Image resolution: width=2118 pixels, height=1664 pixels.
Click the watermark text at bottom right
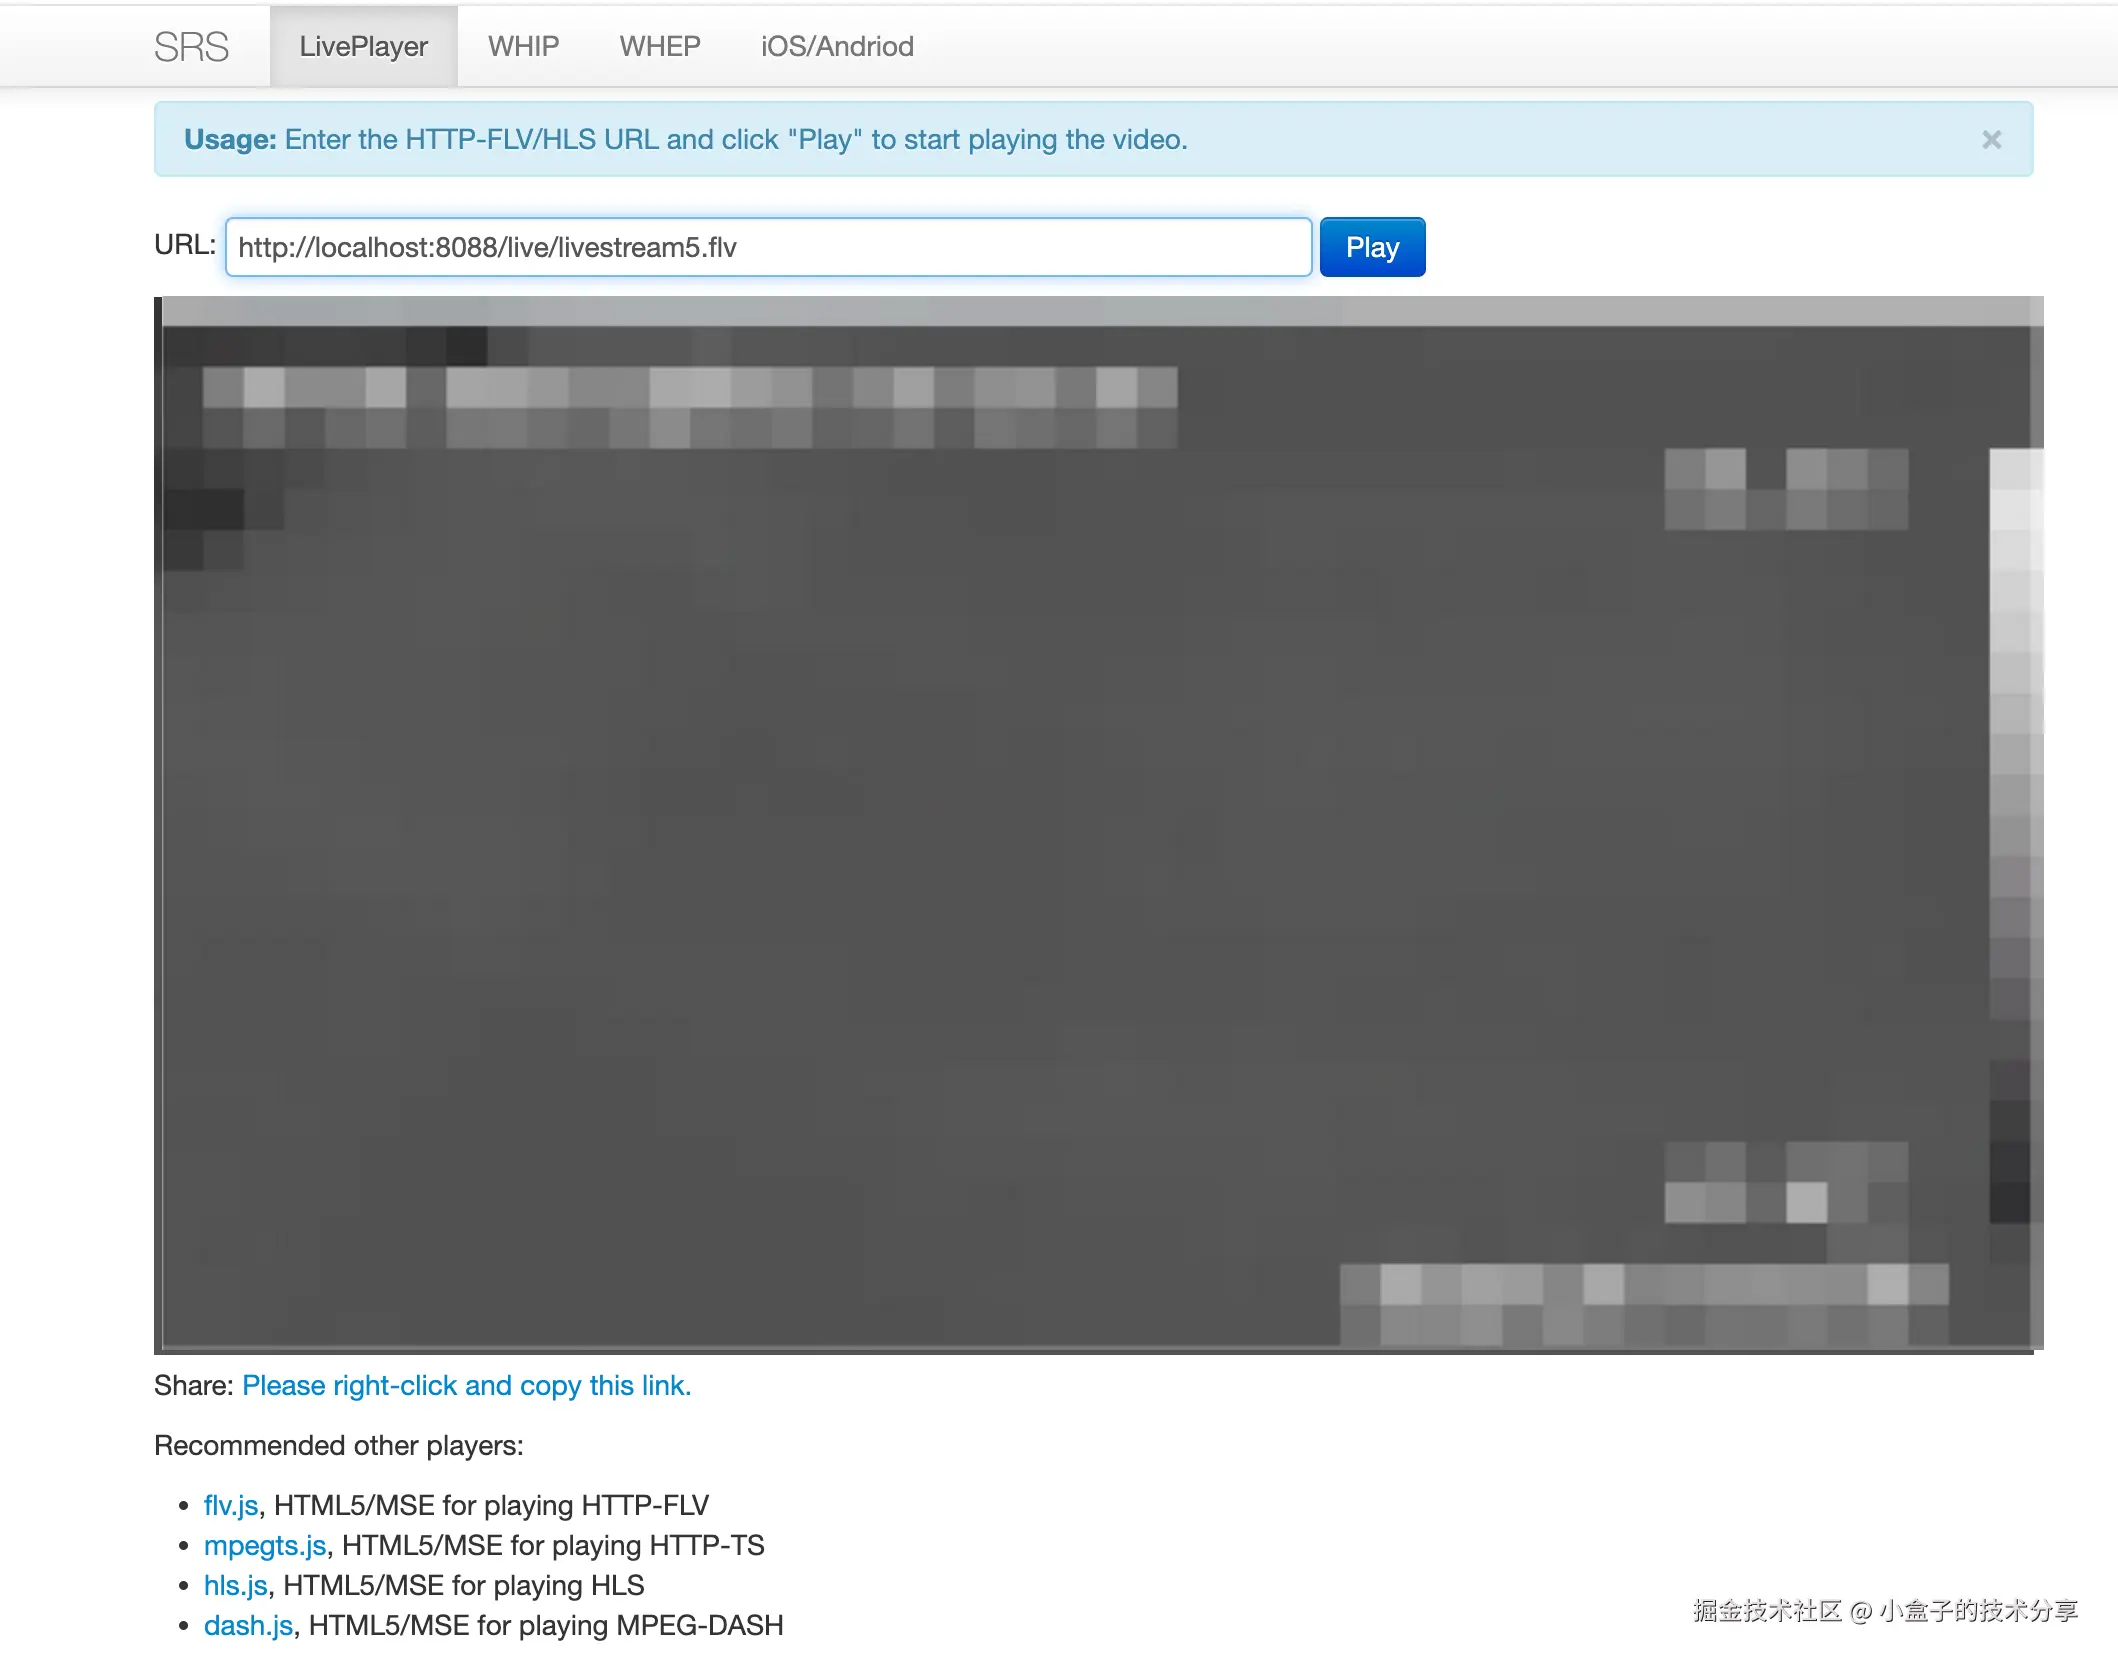[1885, 1610]
